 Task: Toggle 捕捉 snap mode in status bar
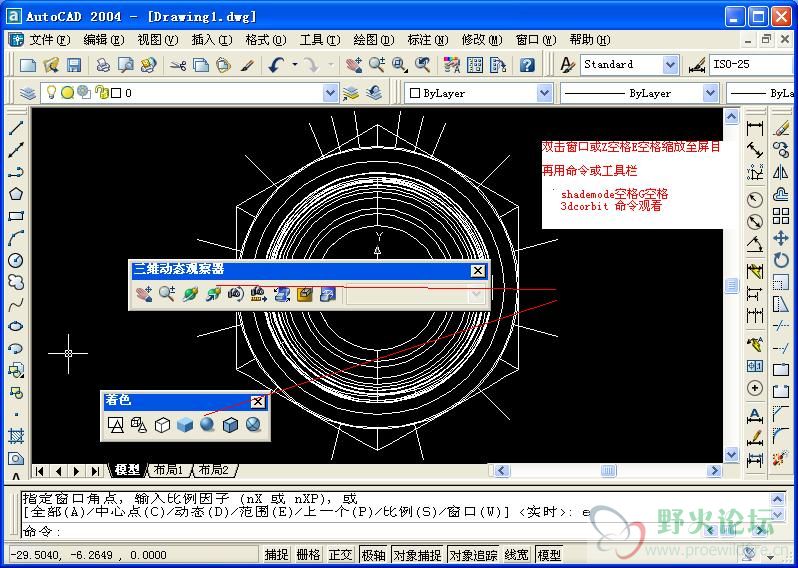pos(277,555)
